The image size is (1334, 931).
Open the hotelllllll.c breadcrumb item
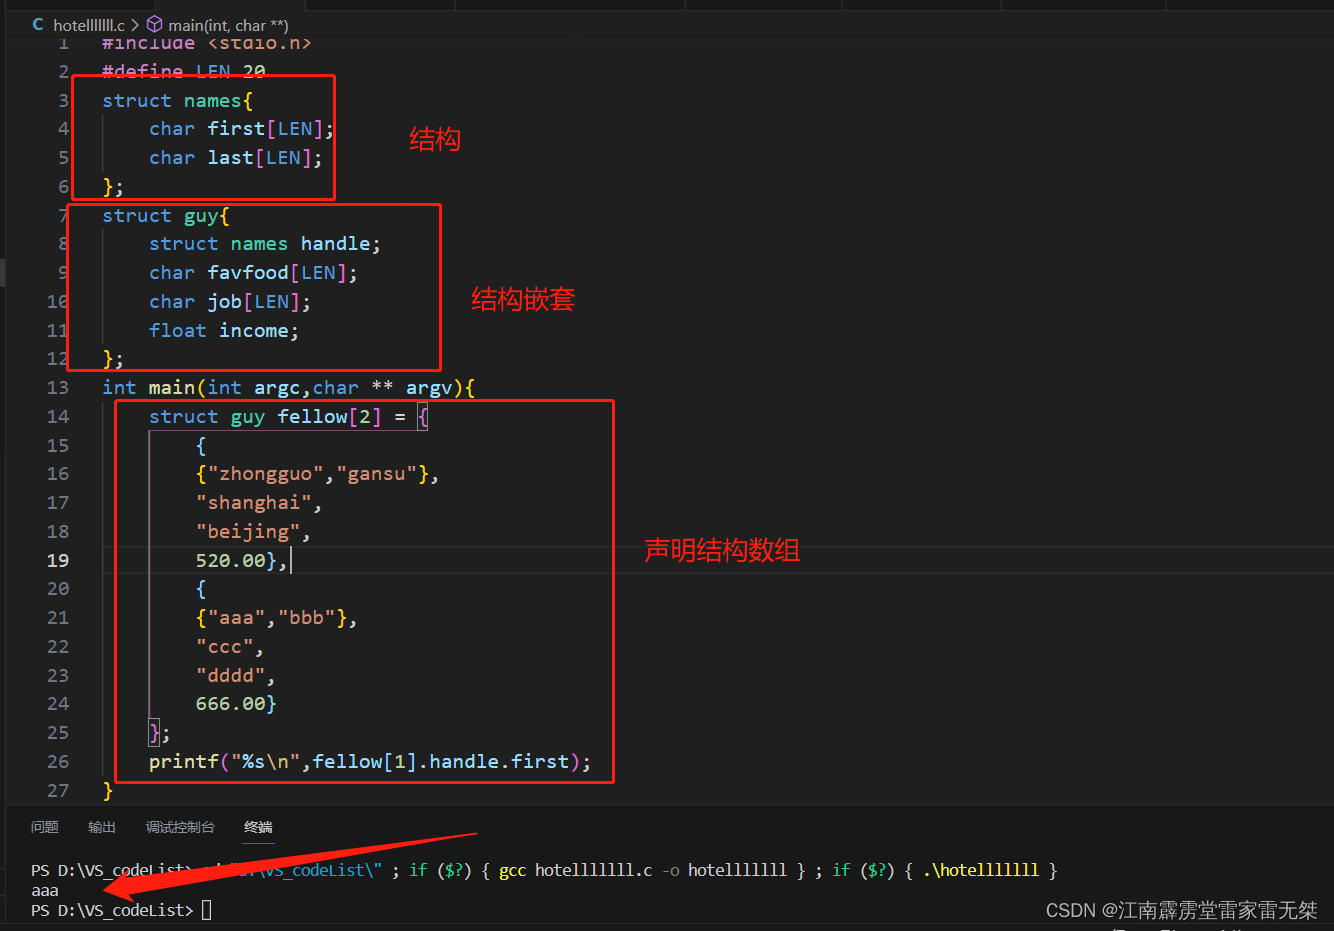(x=89, y=25)
